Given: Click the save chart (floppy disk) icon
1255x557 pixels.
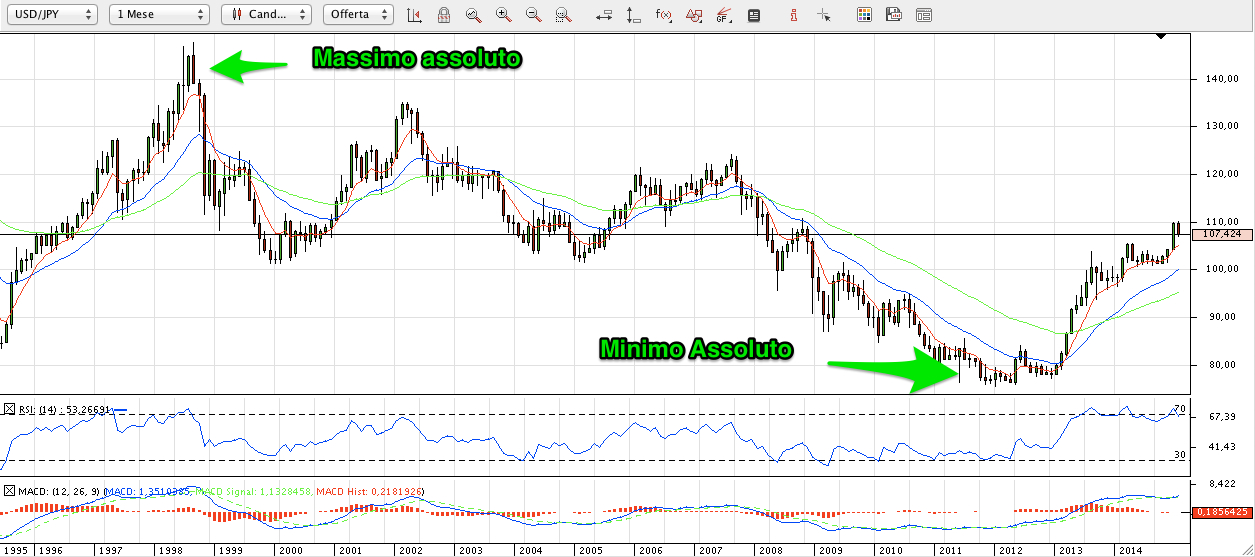Looking at the screenshot, I should [x=894, y=15].
